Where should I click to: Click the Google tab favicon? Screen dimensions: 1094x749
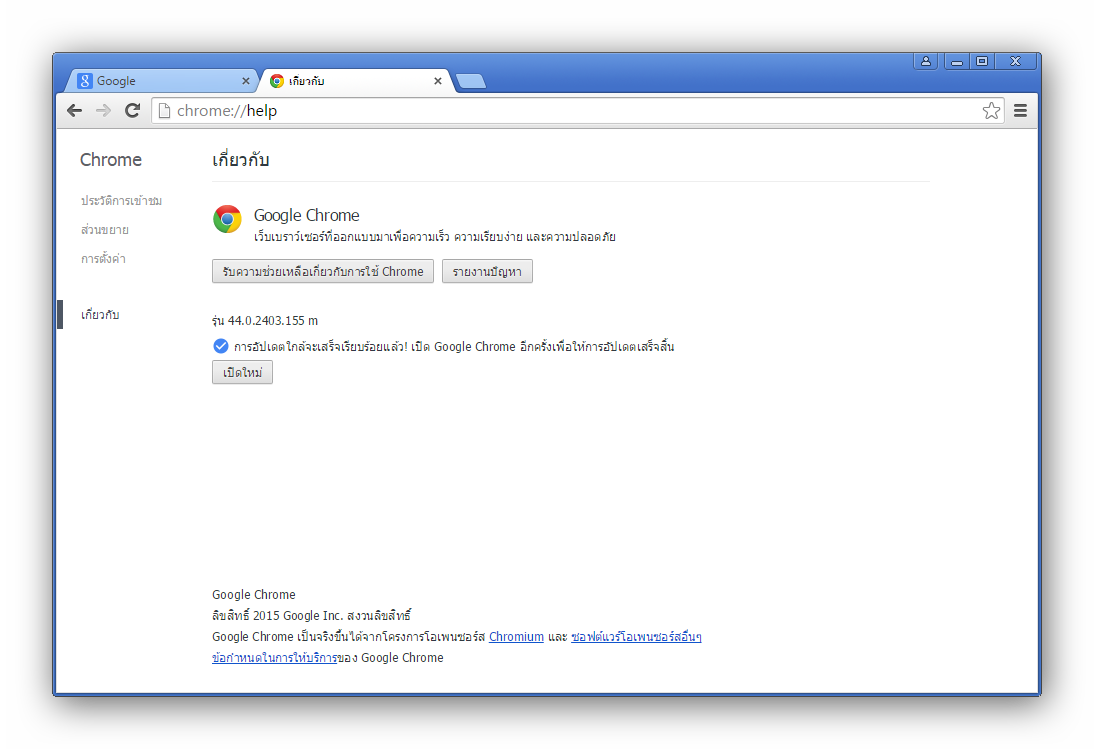pos(85,81)
